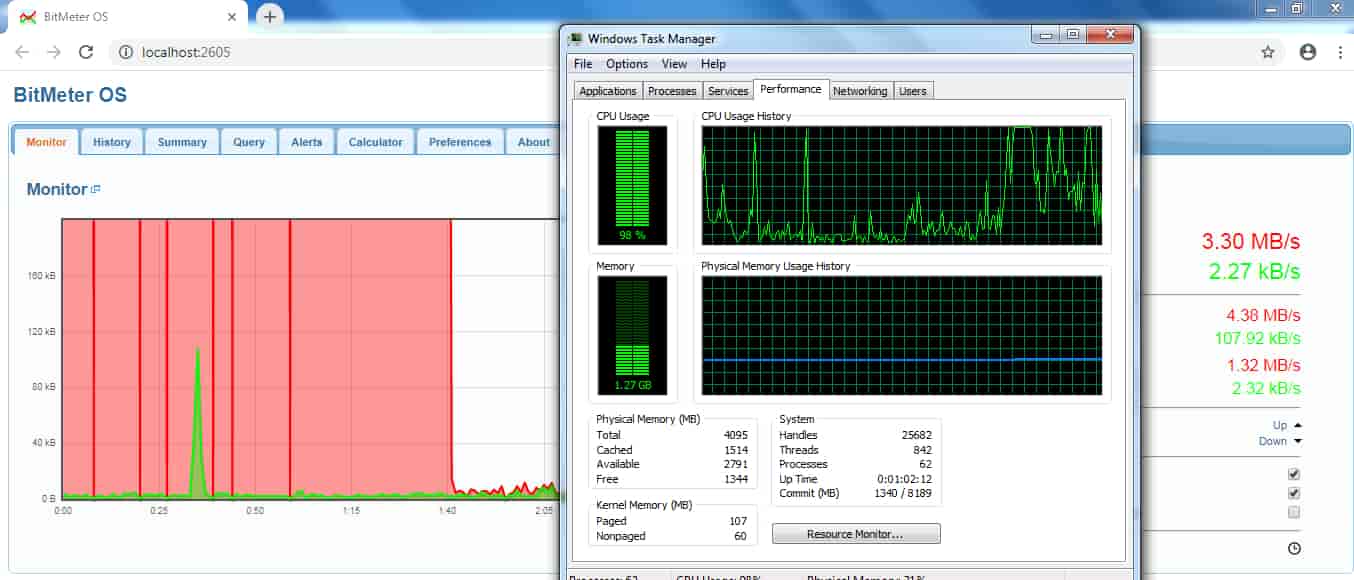This screenshot has height=580, width=1354.
Task: Open a new browser tab
Action: [270, 16]
